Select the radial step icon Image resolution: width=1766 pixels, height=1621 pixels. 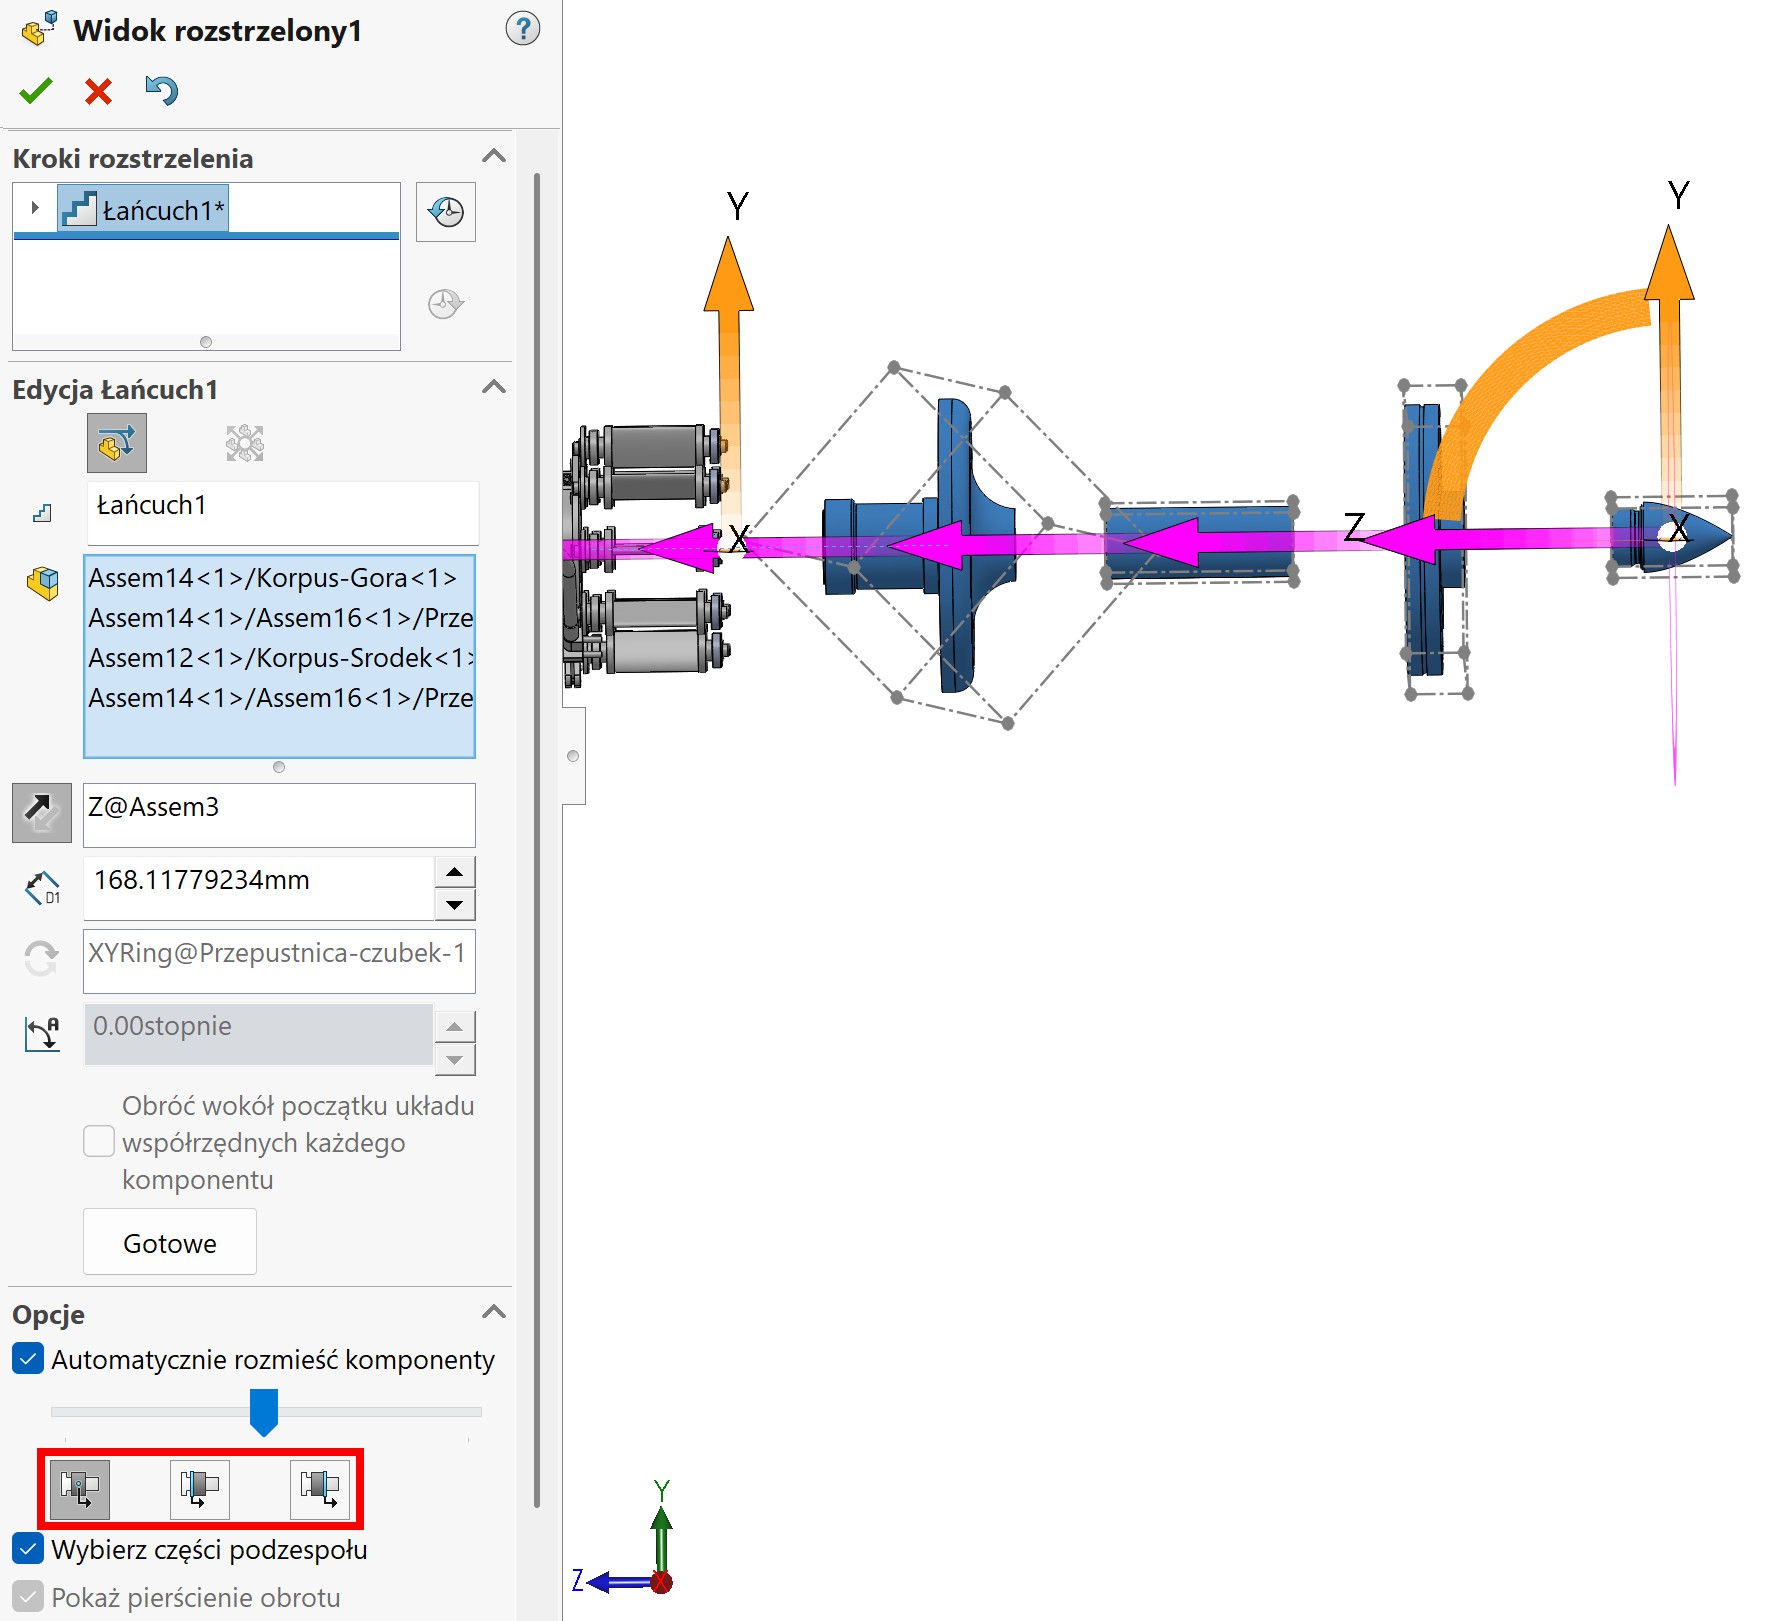[x=244, y=443]
